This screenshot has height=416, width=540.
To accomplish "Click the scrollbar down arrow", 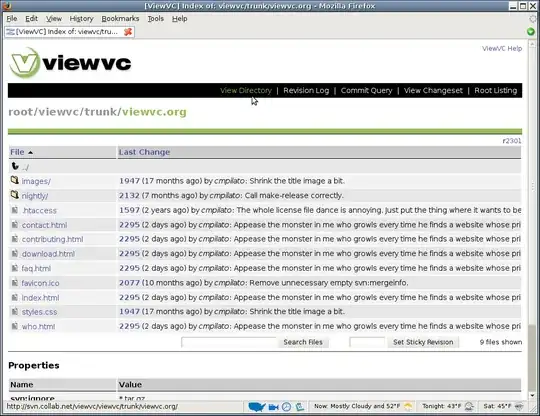I will point(532,396).
